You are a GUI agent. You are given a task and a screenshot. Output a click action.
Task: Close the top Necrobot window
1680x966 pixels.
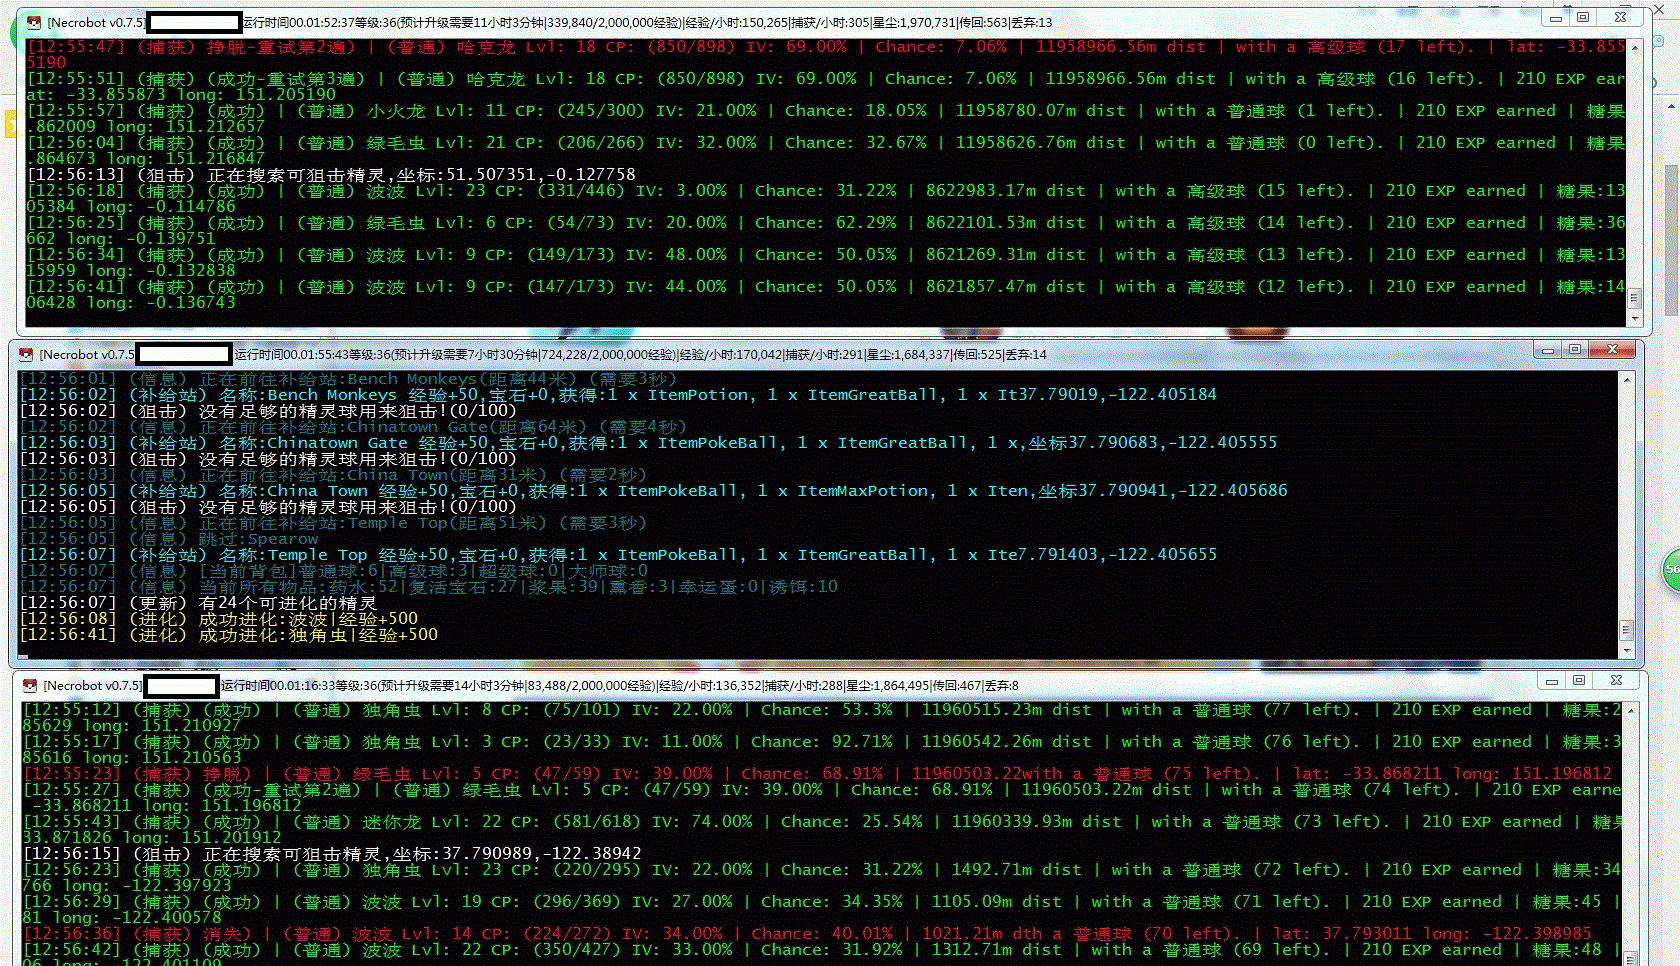coord(1621,18)
